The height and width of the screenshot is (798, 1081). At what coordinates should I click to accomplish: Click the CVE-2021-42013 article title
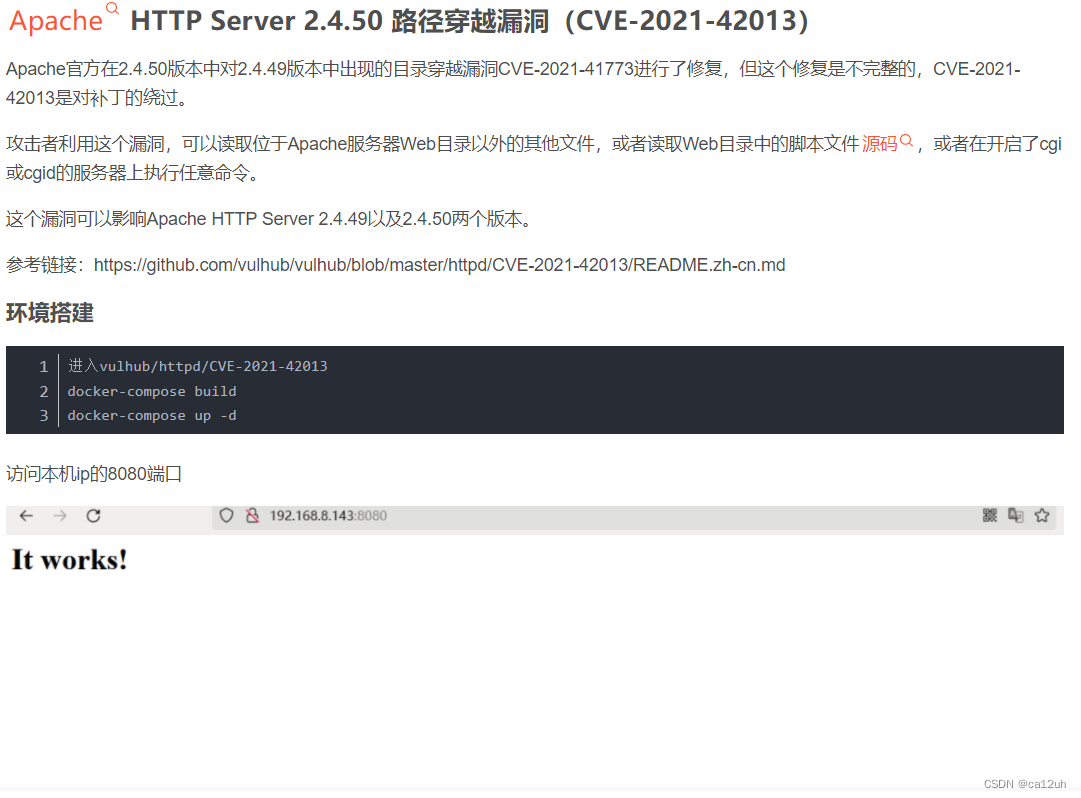click(469, 21)
